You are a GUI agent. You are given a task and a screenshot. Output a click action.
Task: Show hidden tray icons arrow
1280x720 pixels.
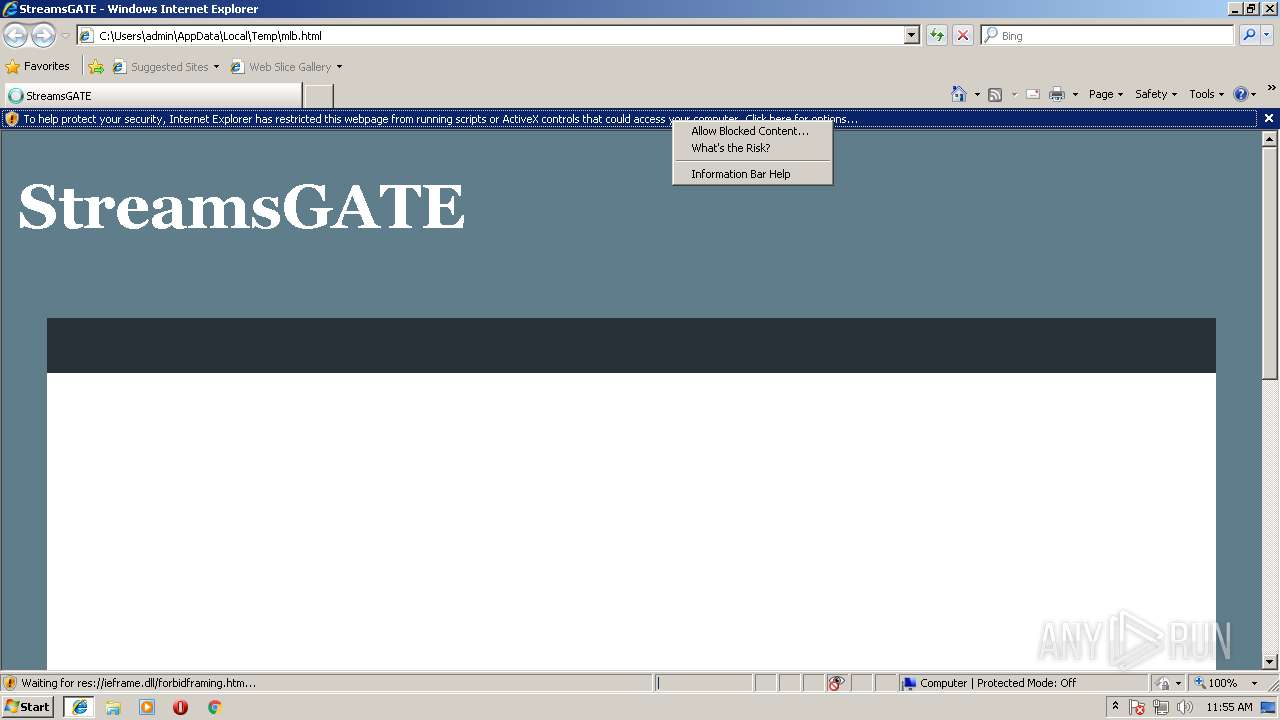click(1115, 706)
